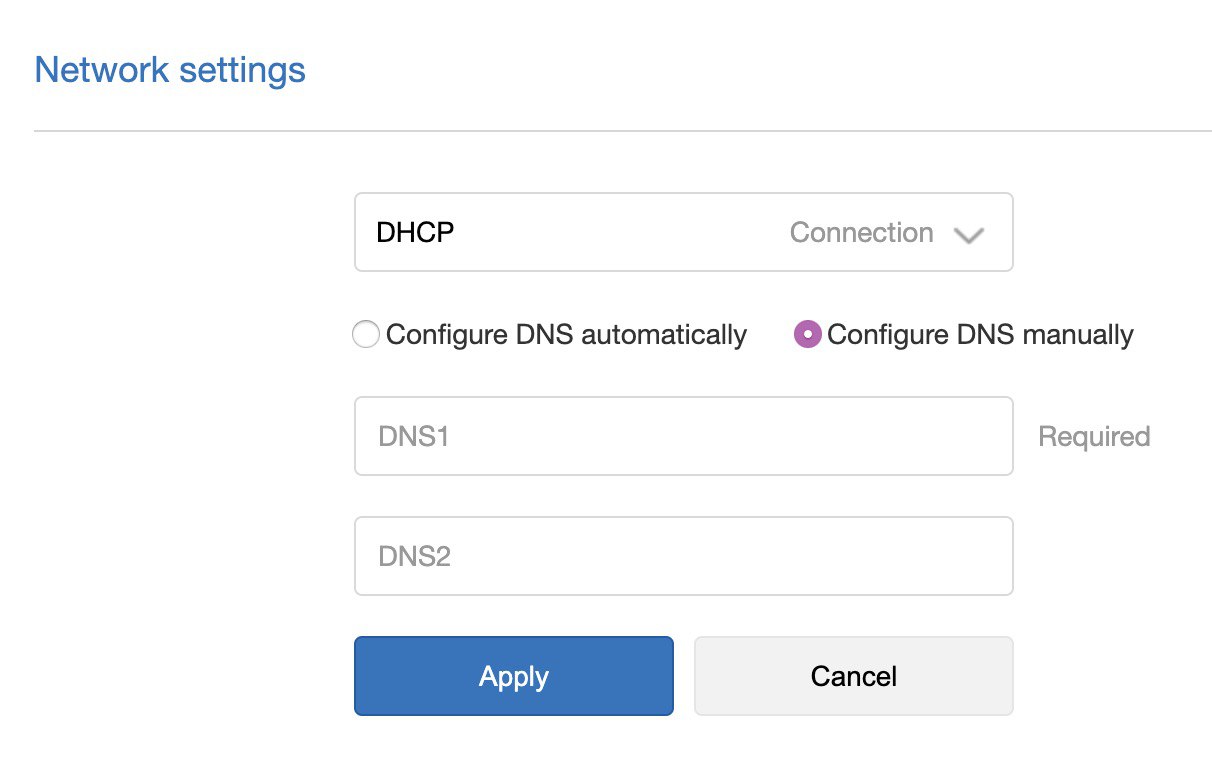Screen dimensions: 1212x776
Task: Focus the DNS2 input field
Action: click(683, 556)
